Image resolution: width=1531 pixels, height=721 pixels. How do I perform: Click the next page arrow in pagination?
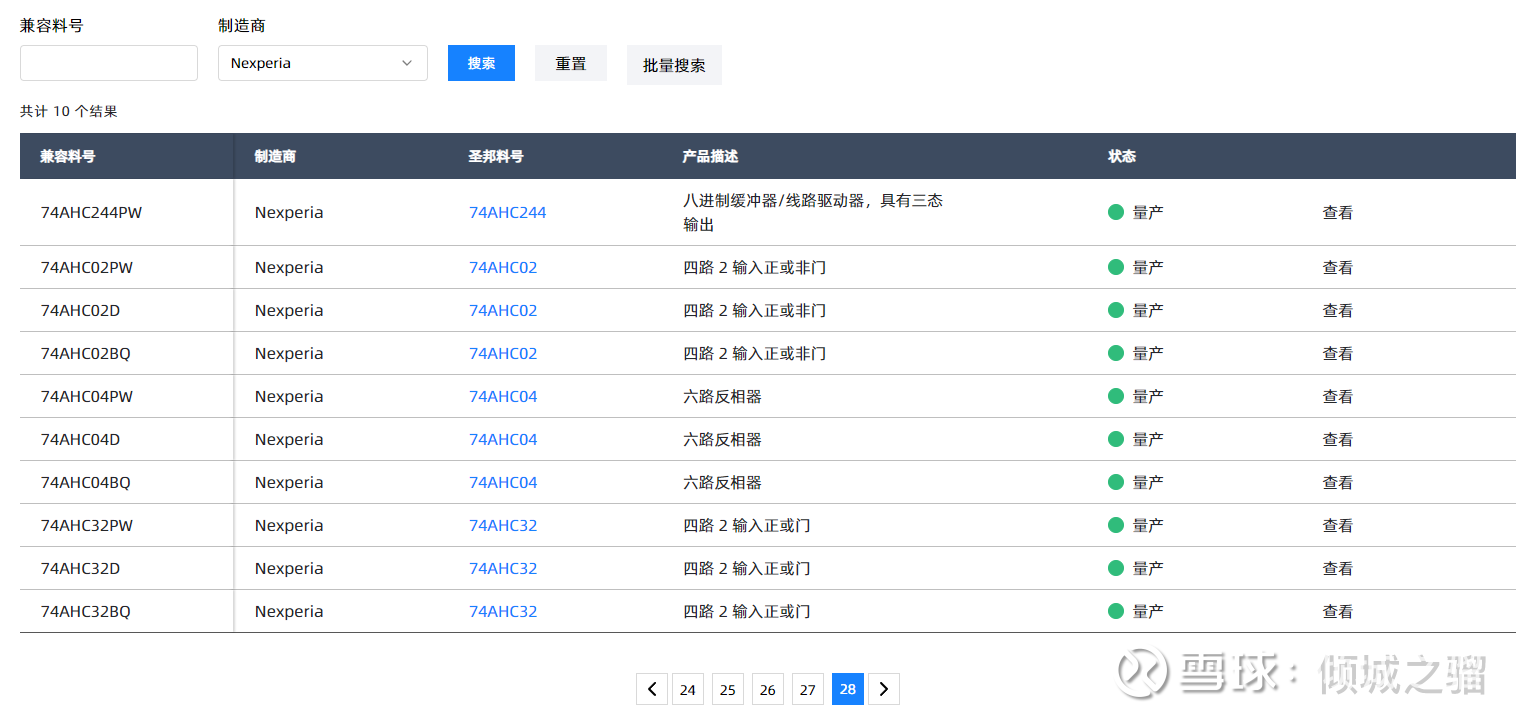tap(884, 689)
